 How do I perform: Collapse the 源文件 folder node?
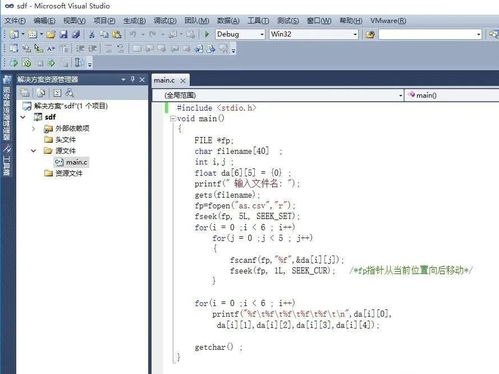tap(33, 151)
